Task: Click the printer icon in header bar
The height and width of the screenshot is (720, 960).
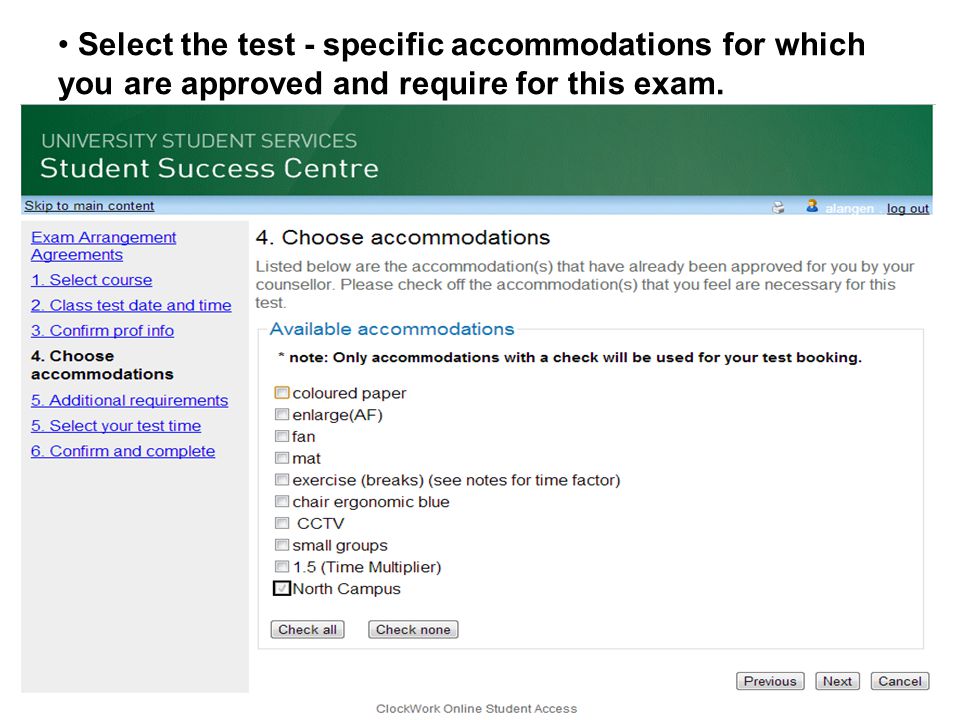Action: coord(778,208)
